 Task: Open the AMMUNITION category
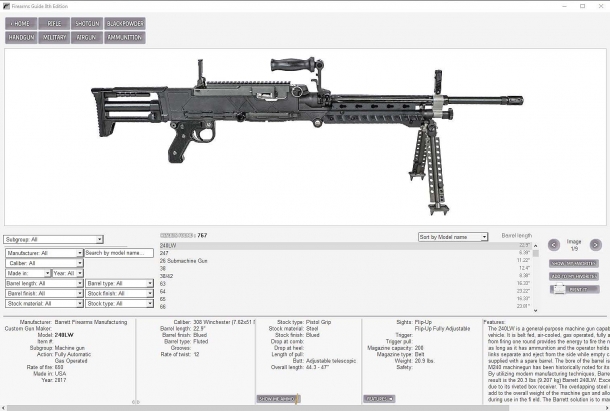tap(125, 37)
